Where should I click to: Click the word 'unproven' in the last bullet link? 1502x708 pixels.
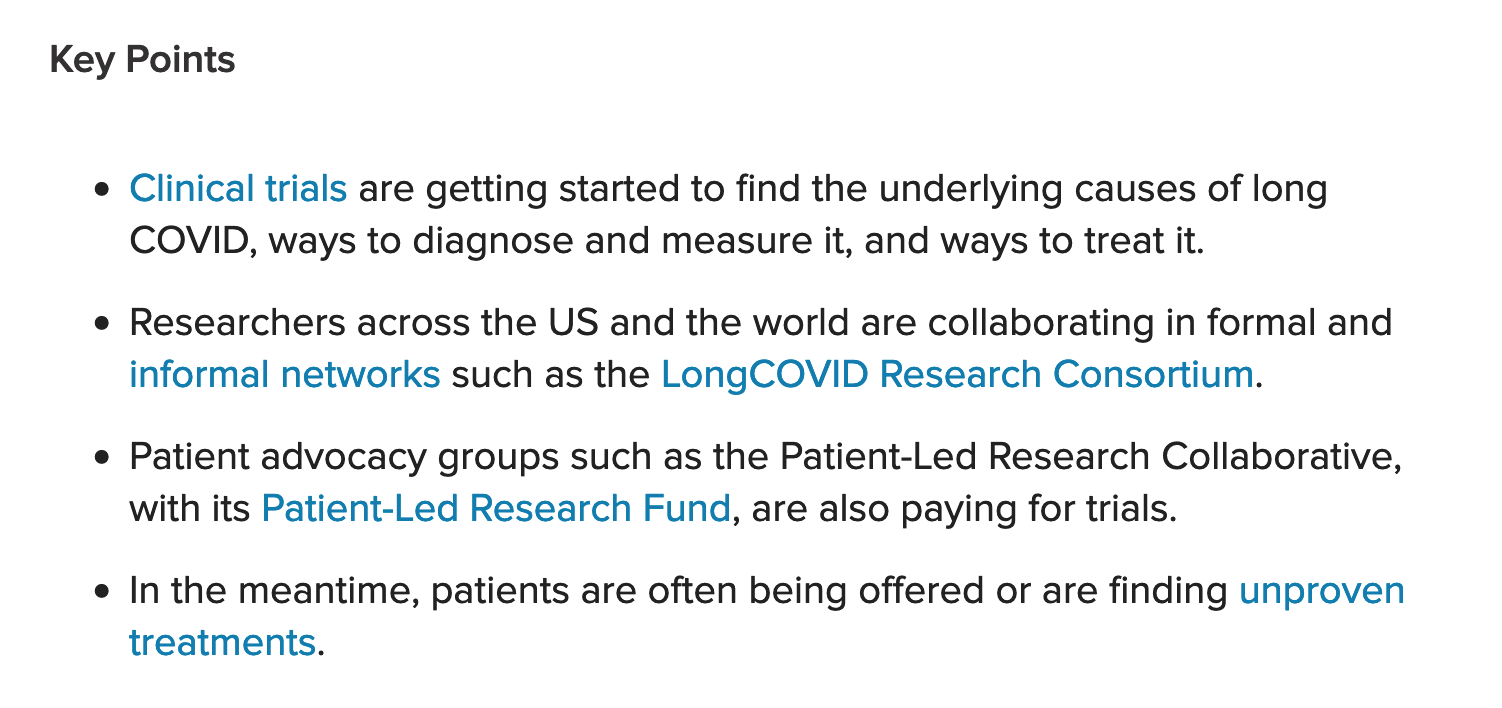pos(1321,592)
